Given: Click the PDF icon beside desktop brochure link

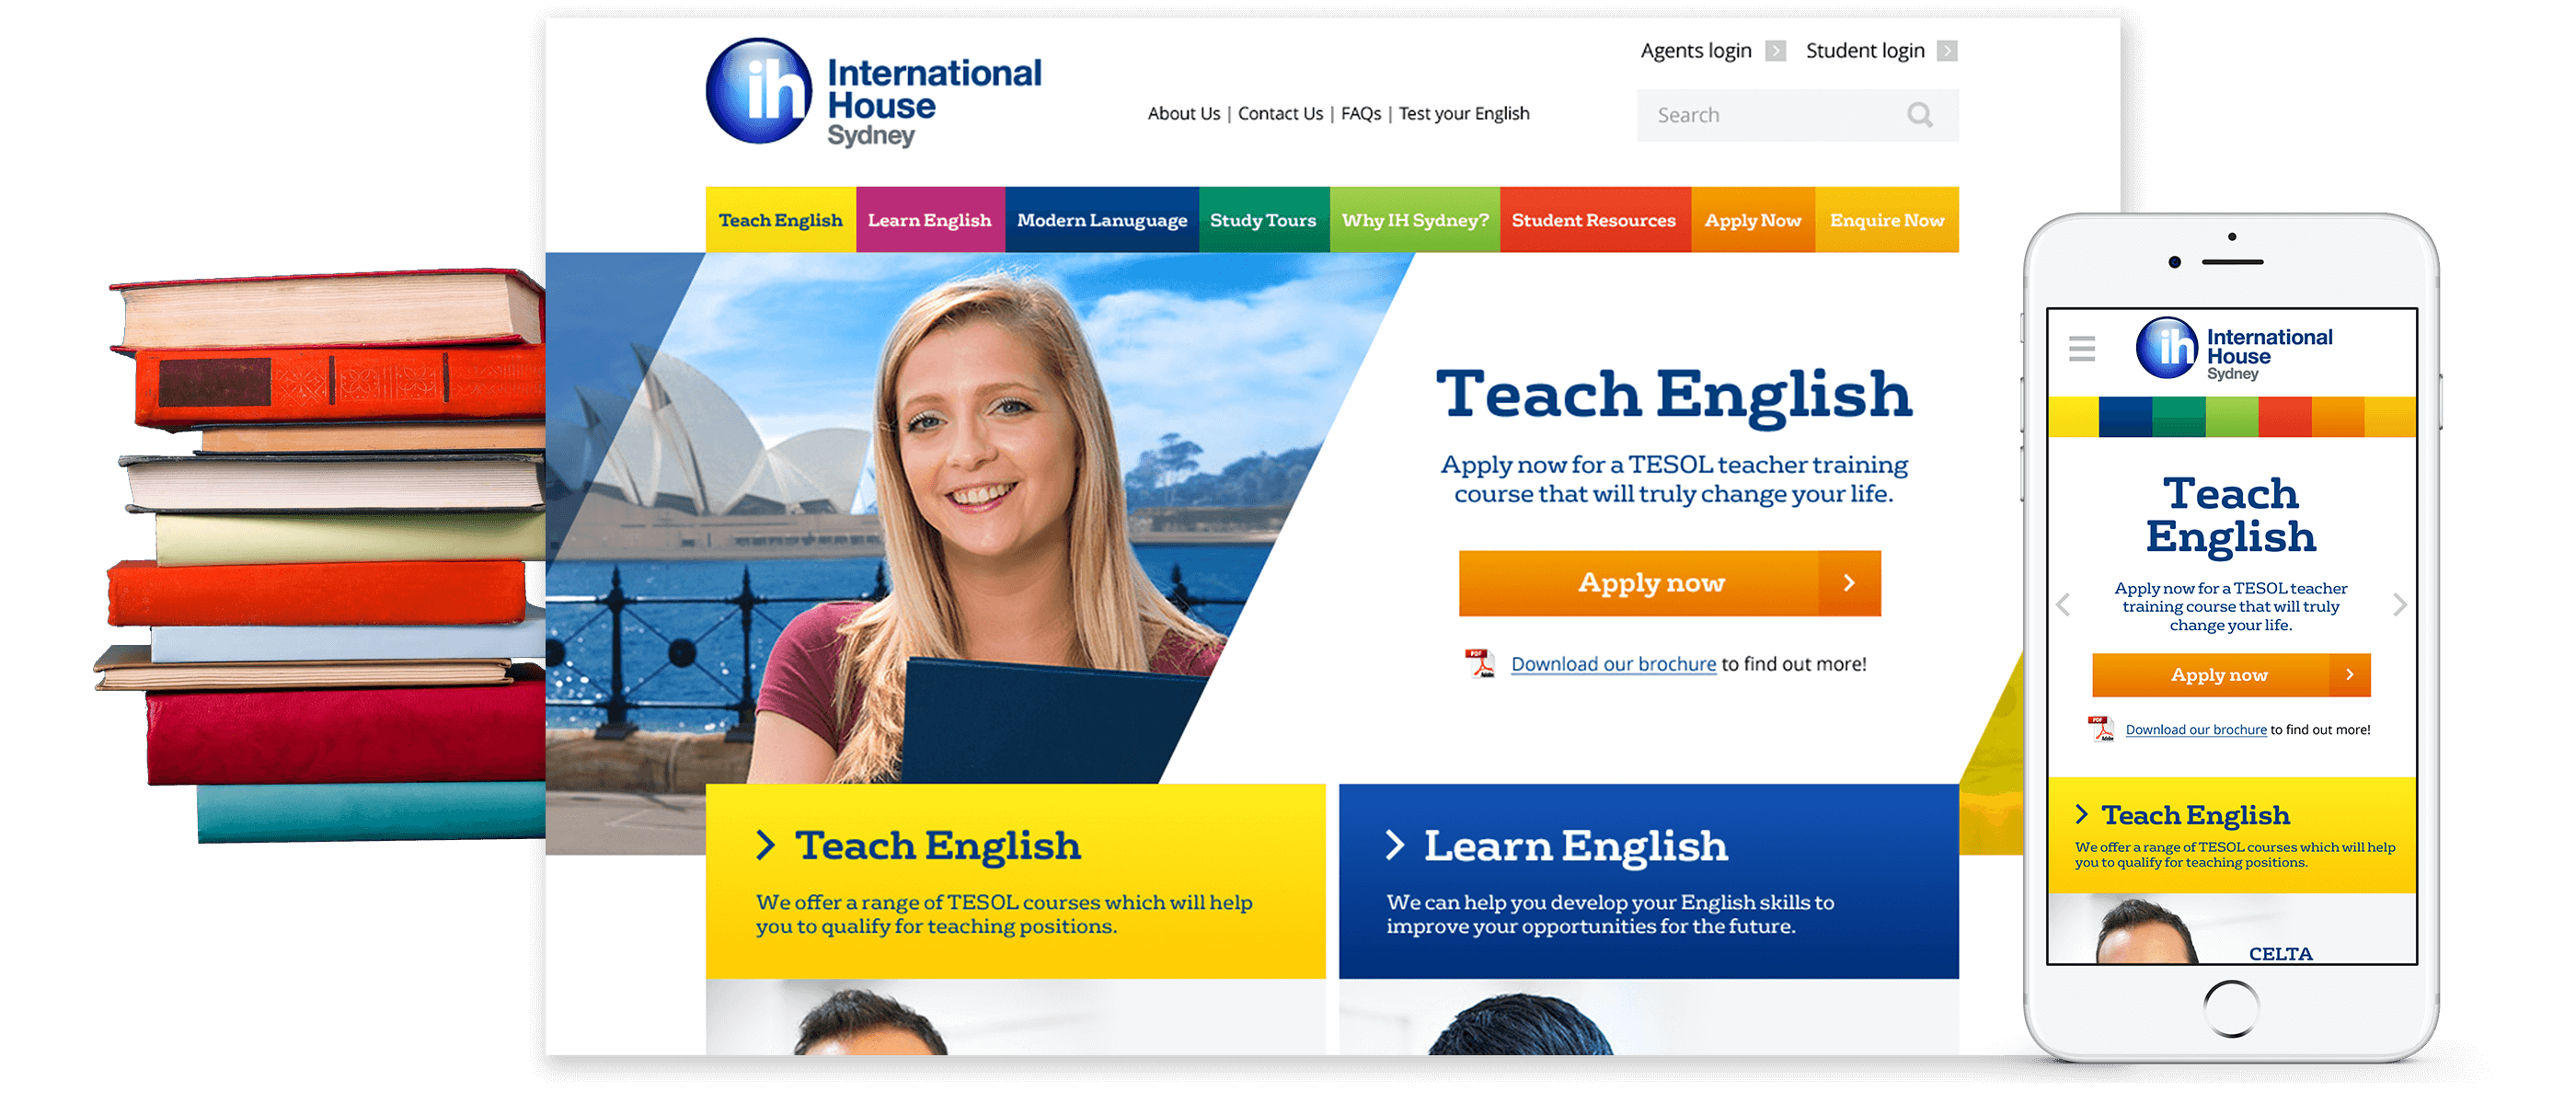Looking at the screenshot, I should [x=1480, y=663].
